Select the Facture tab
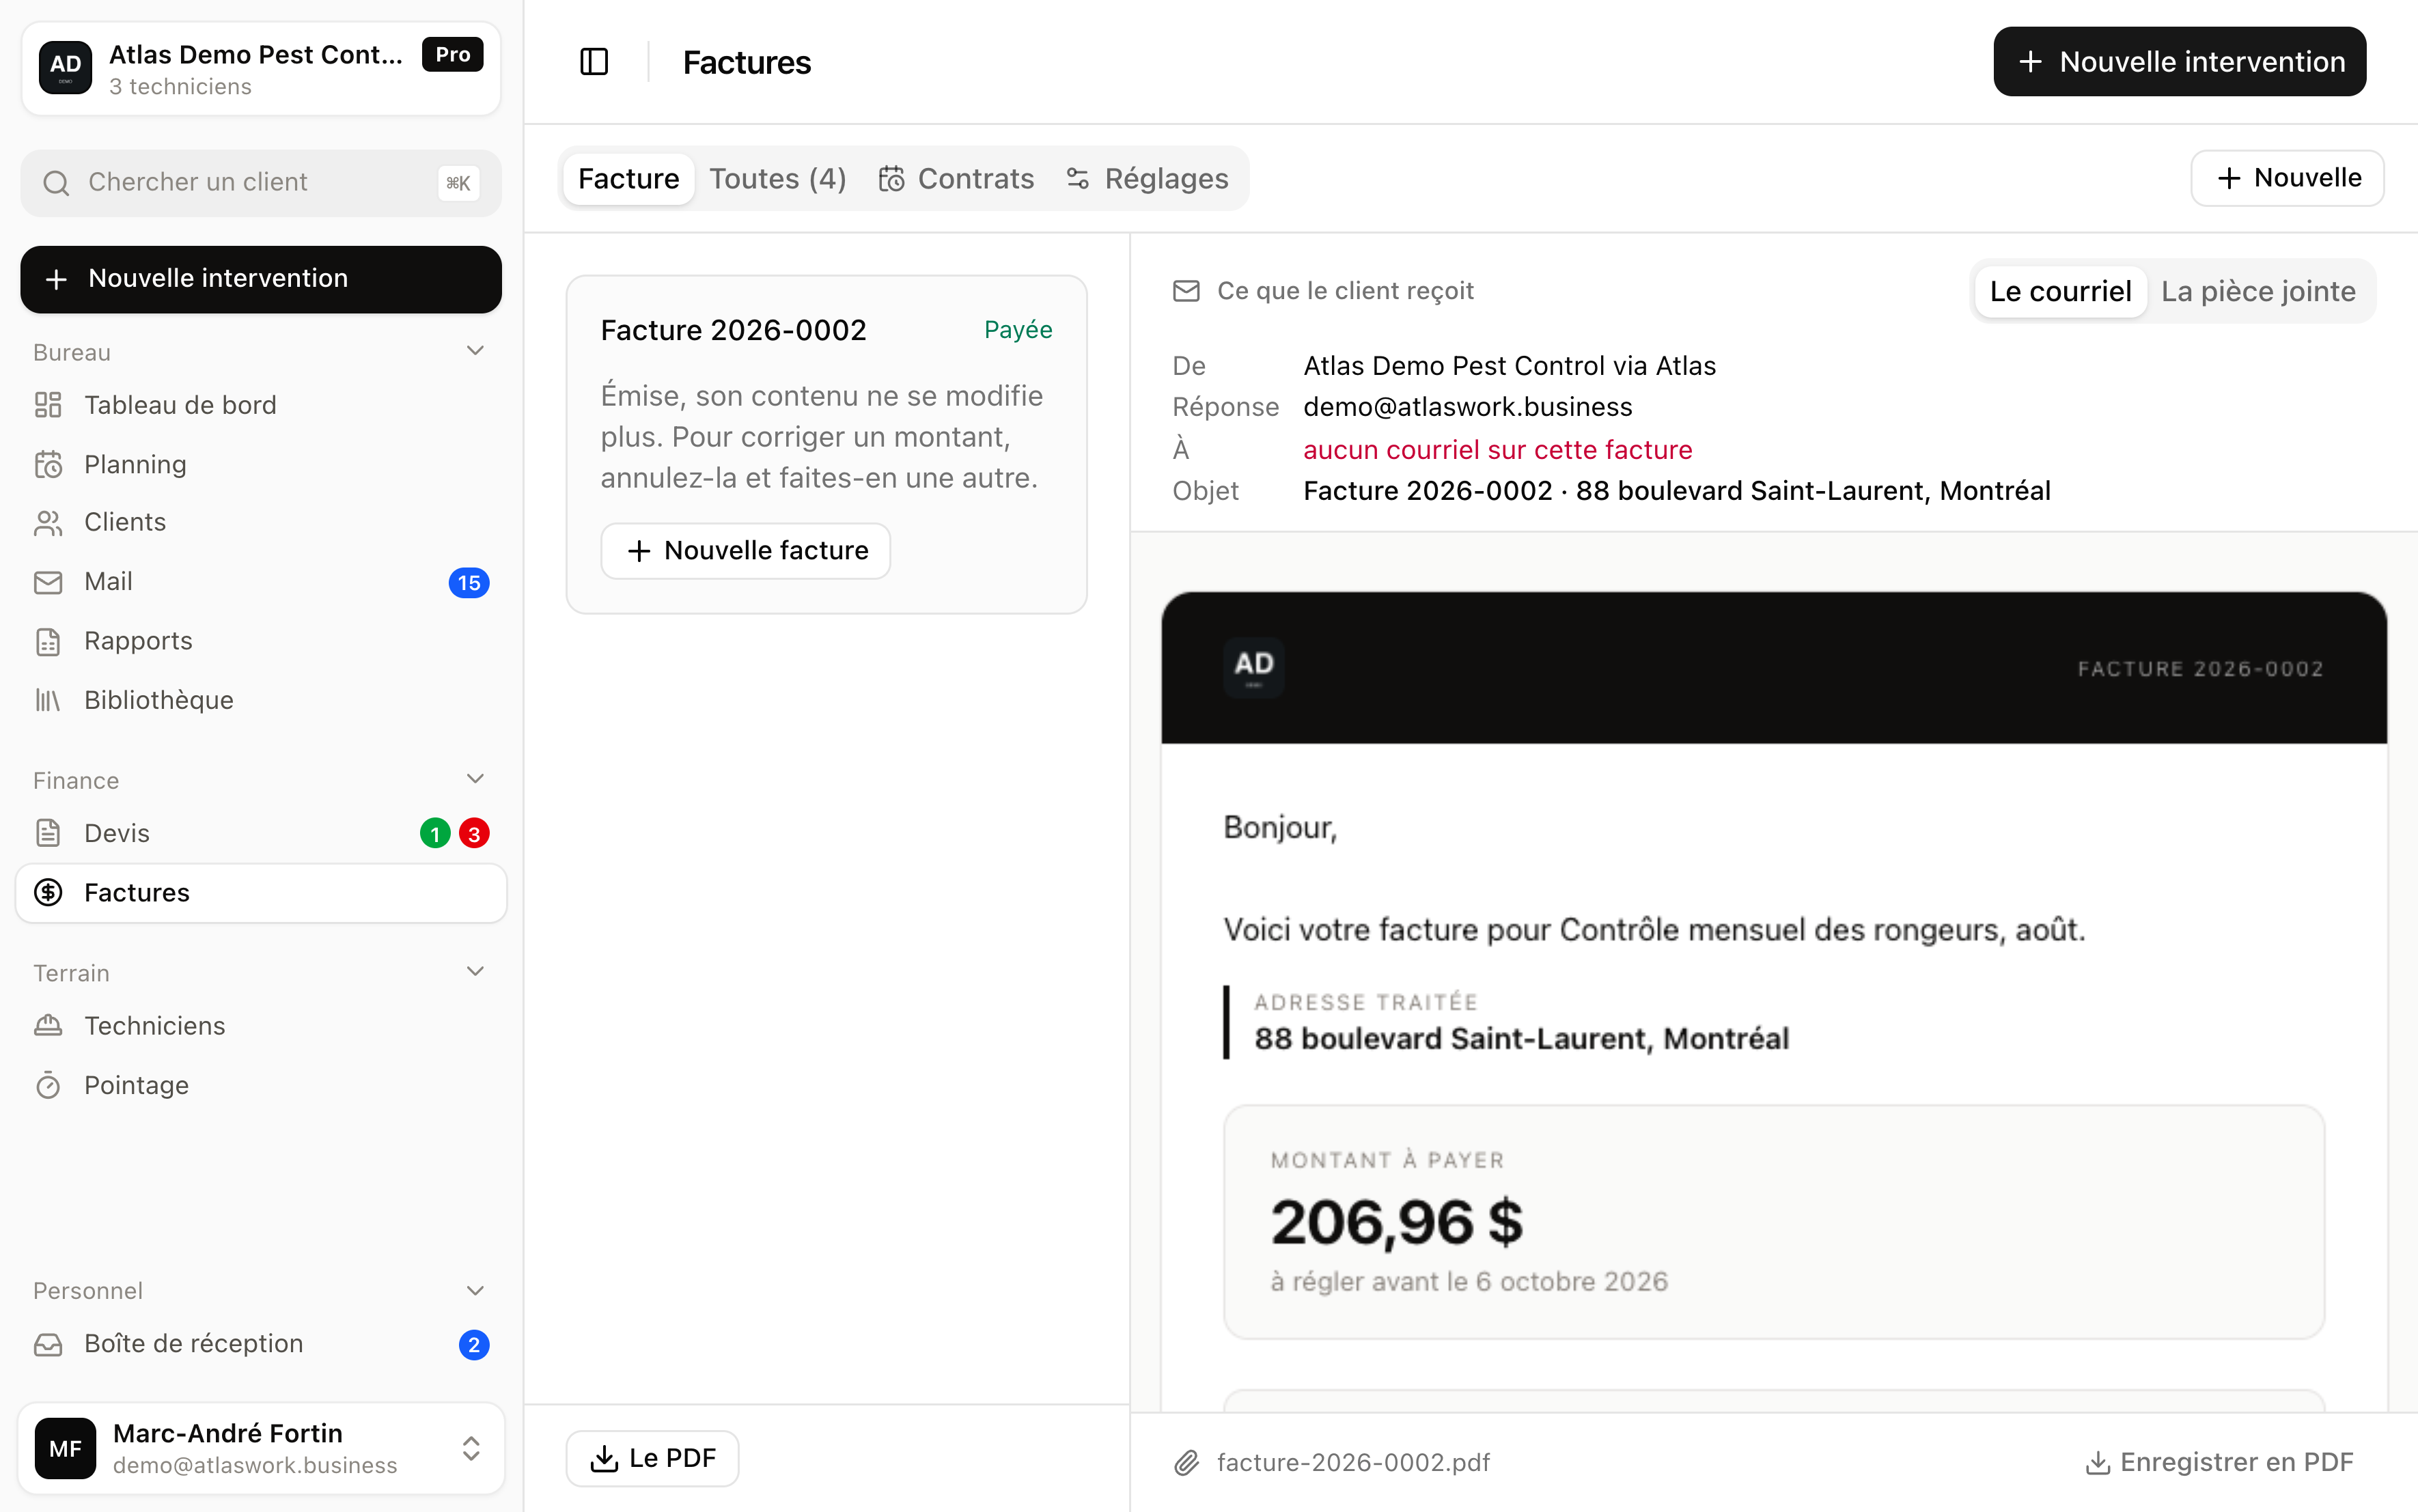The width and height of the screenshot is (2418, 1512). tap(628, 179)
